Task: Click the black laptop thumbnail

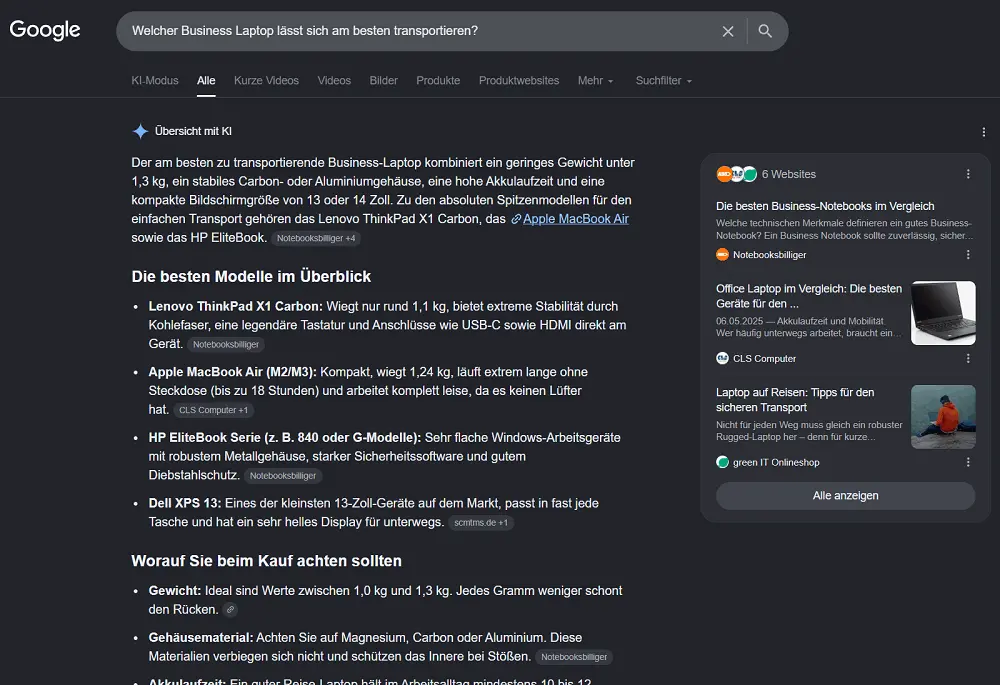Action: 943,313
